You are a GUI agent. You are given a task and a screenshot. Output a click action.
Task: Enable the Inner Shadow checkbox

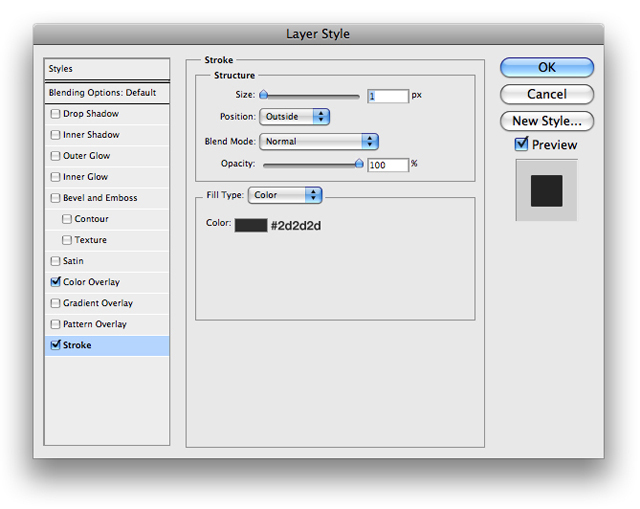click(55, 135)
